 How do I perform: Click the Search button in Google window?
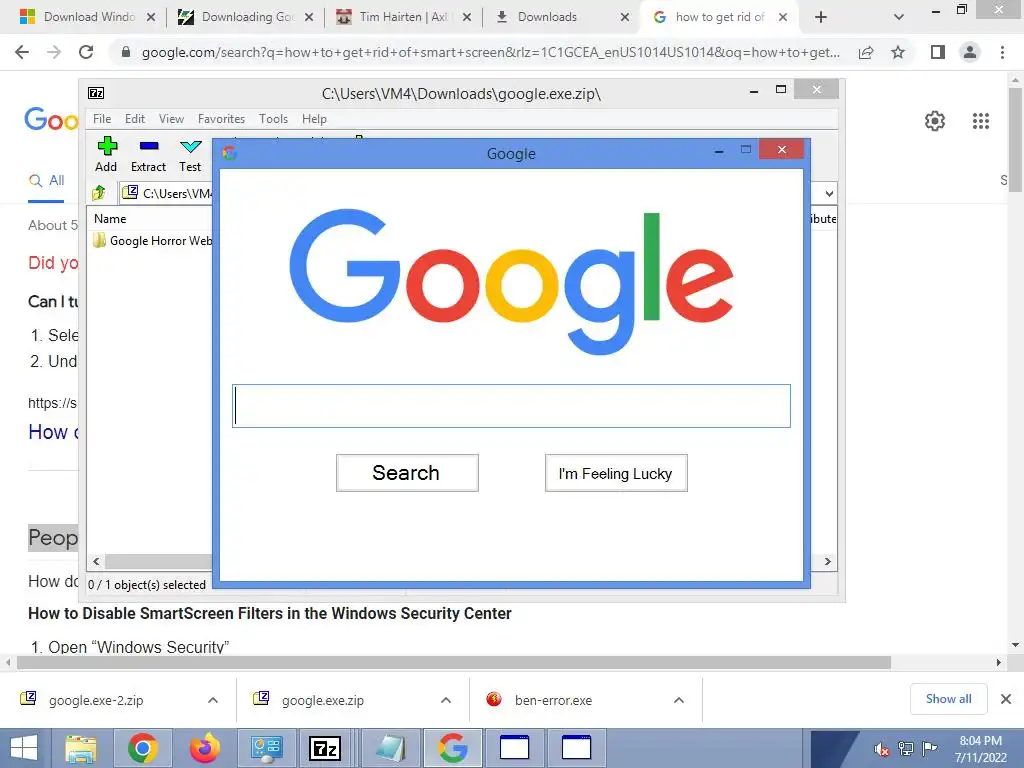tap(407, 473)
